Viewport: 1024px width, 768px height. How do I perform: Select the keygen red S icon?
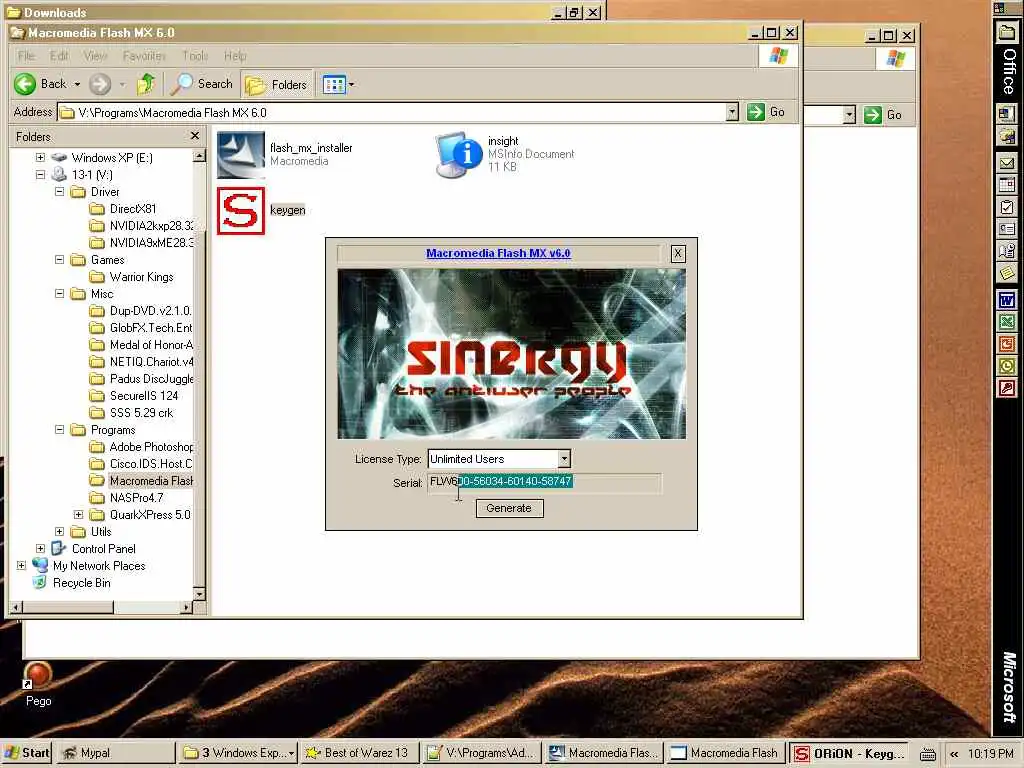[x=240, y=210]
